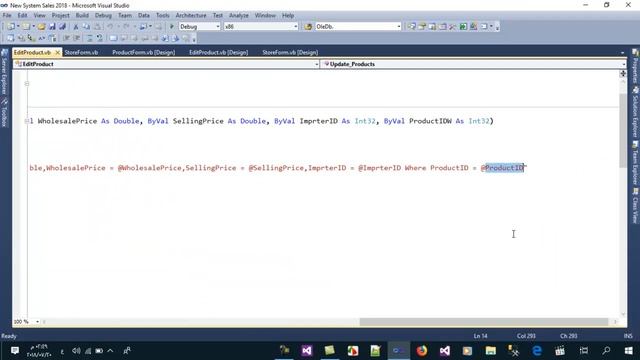Open the Toolbox side panel tab
Screen dimensions: 640x360
pos(4,112)
